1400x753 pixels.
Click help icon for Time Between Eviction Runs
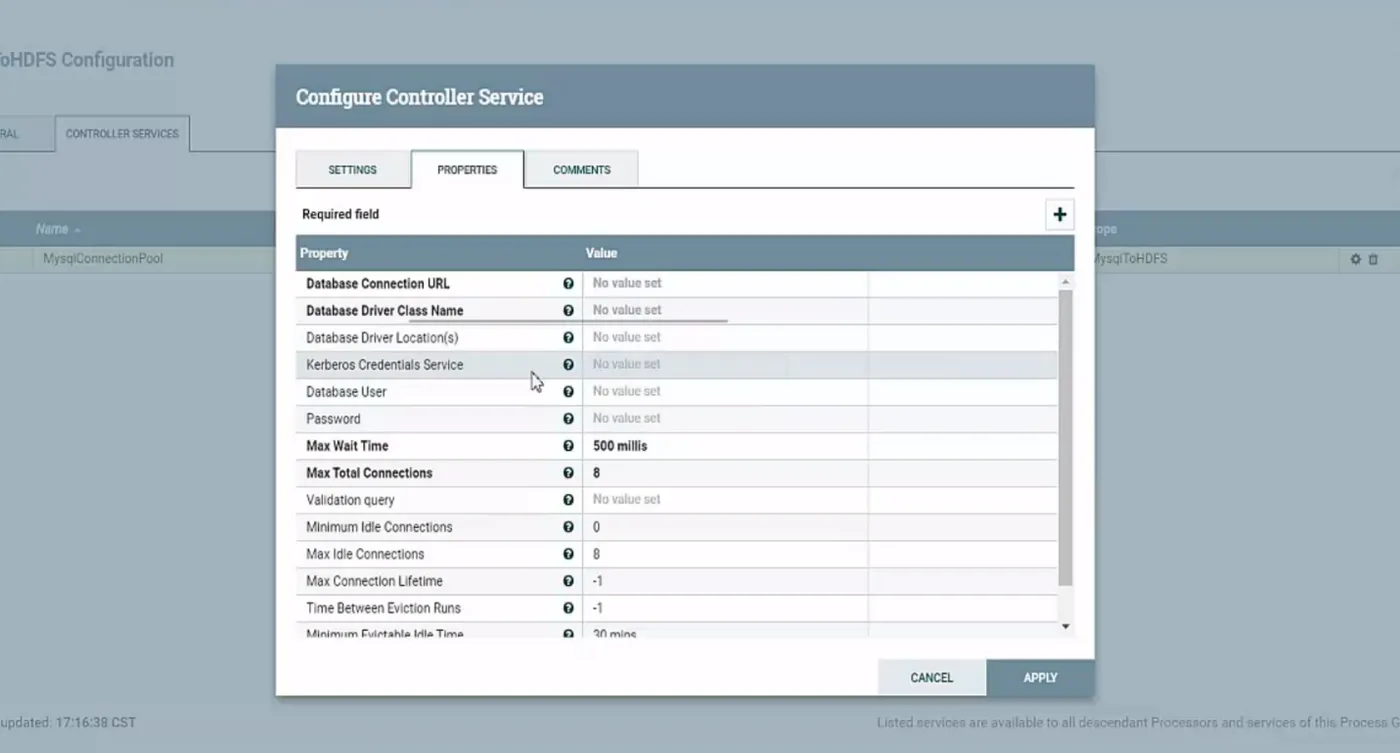568,608
